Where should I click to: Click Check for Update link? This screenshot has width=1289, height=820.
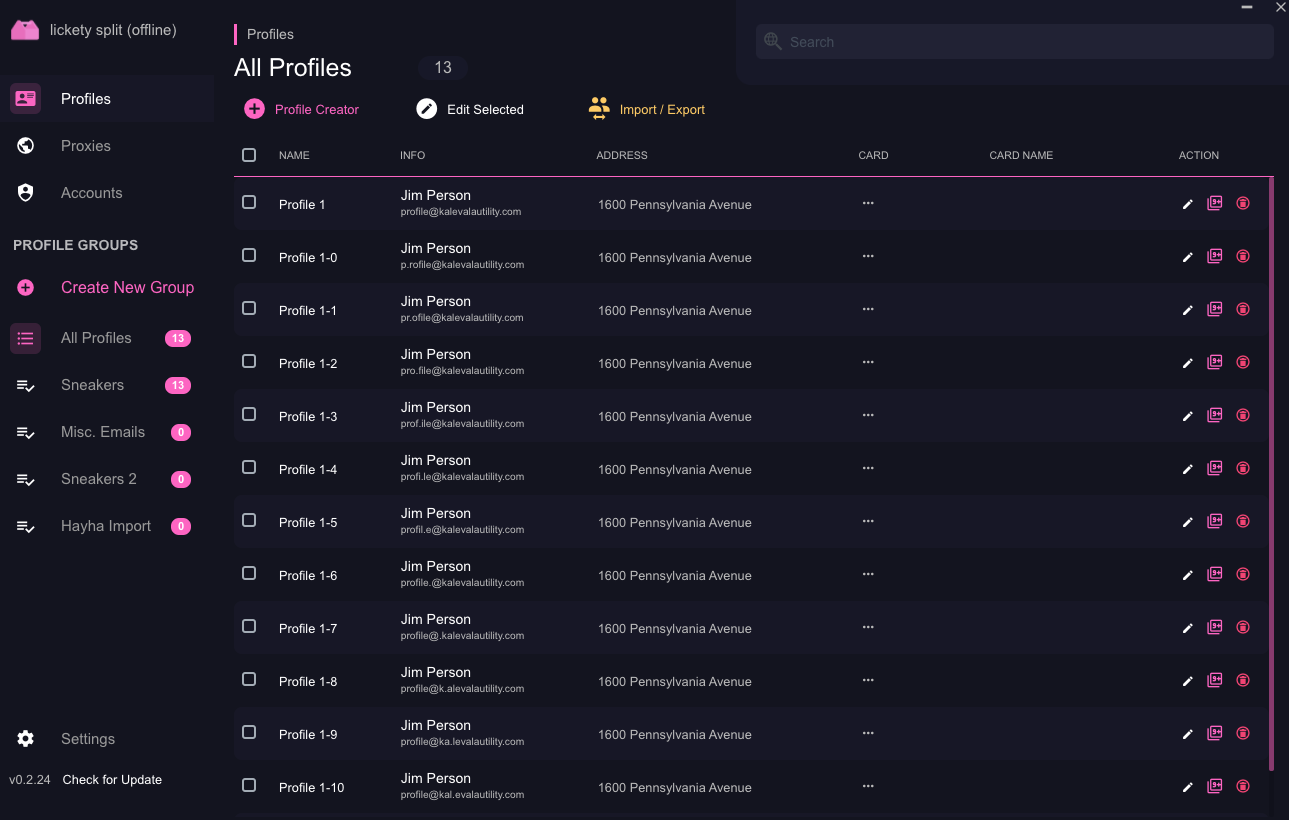click(112, 780)
